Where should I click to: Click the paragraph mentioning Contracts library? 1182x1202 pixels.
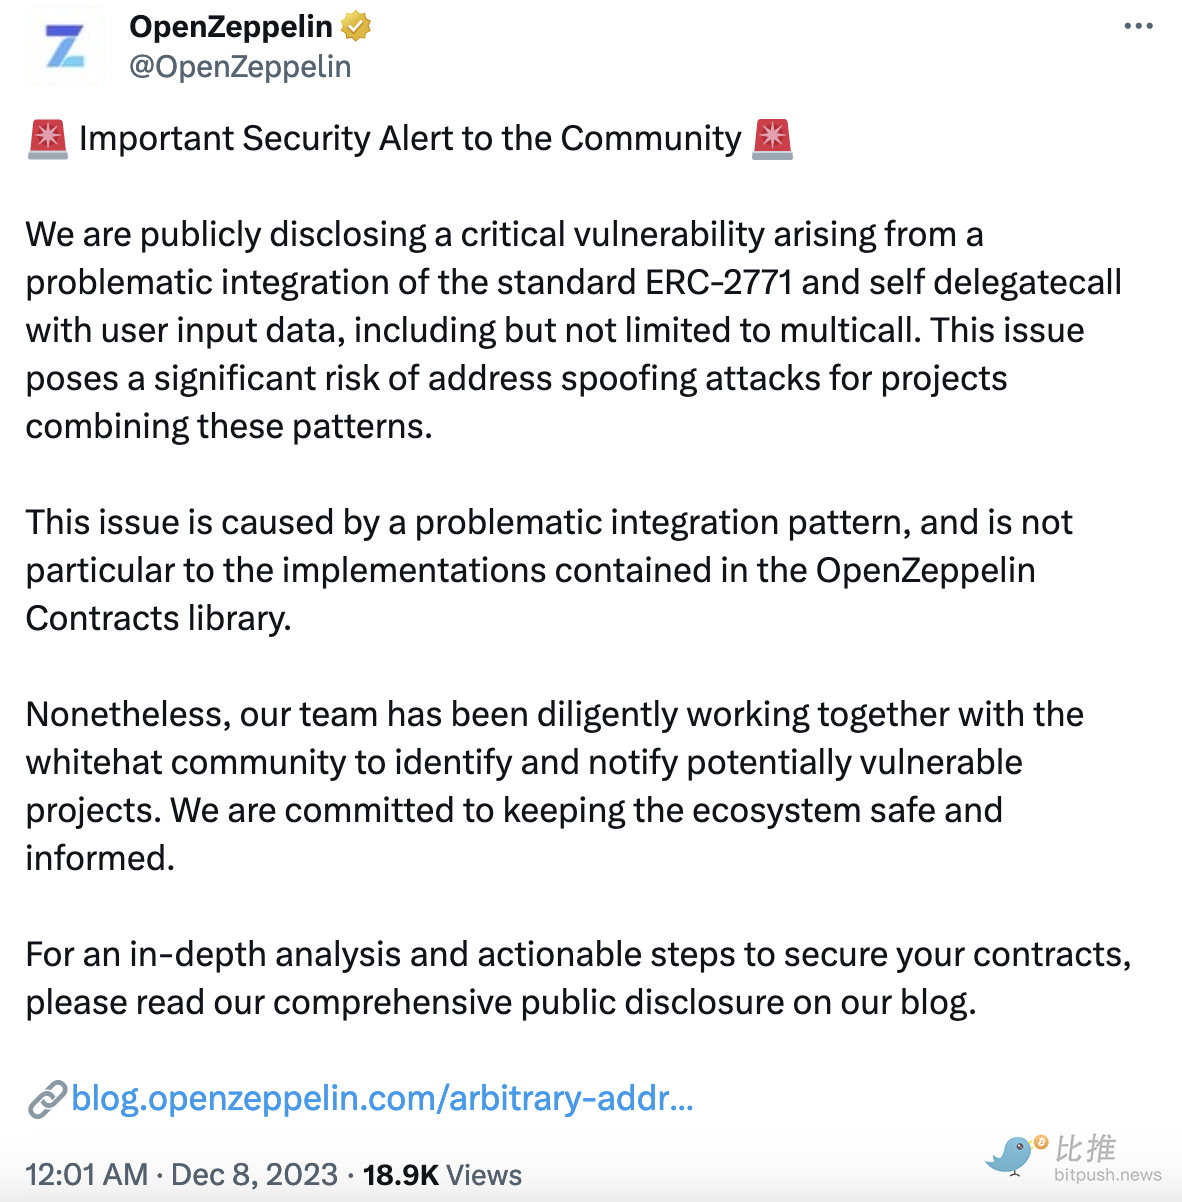[x=549, y=570]
